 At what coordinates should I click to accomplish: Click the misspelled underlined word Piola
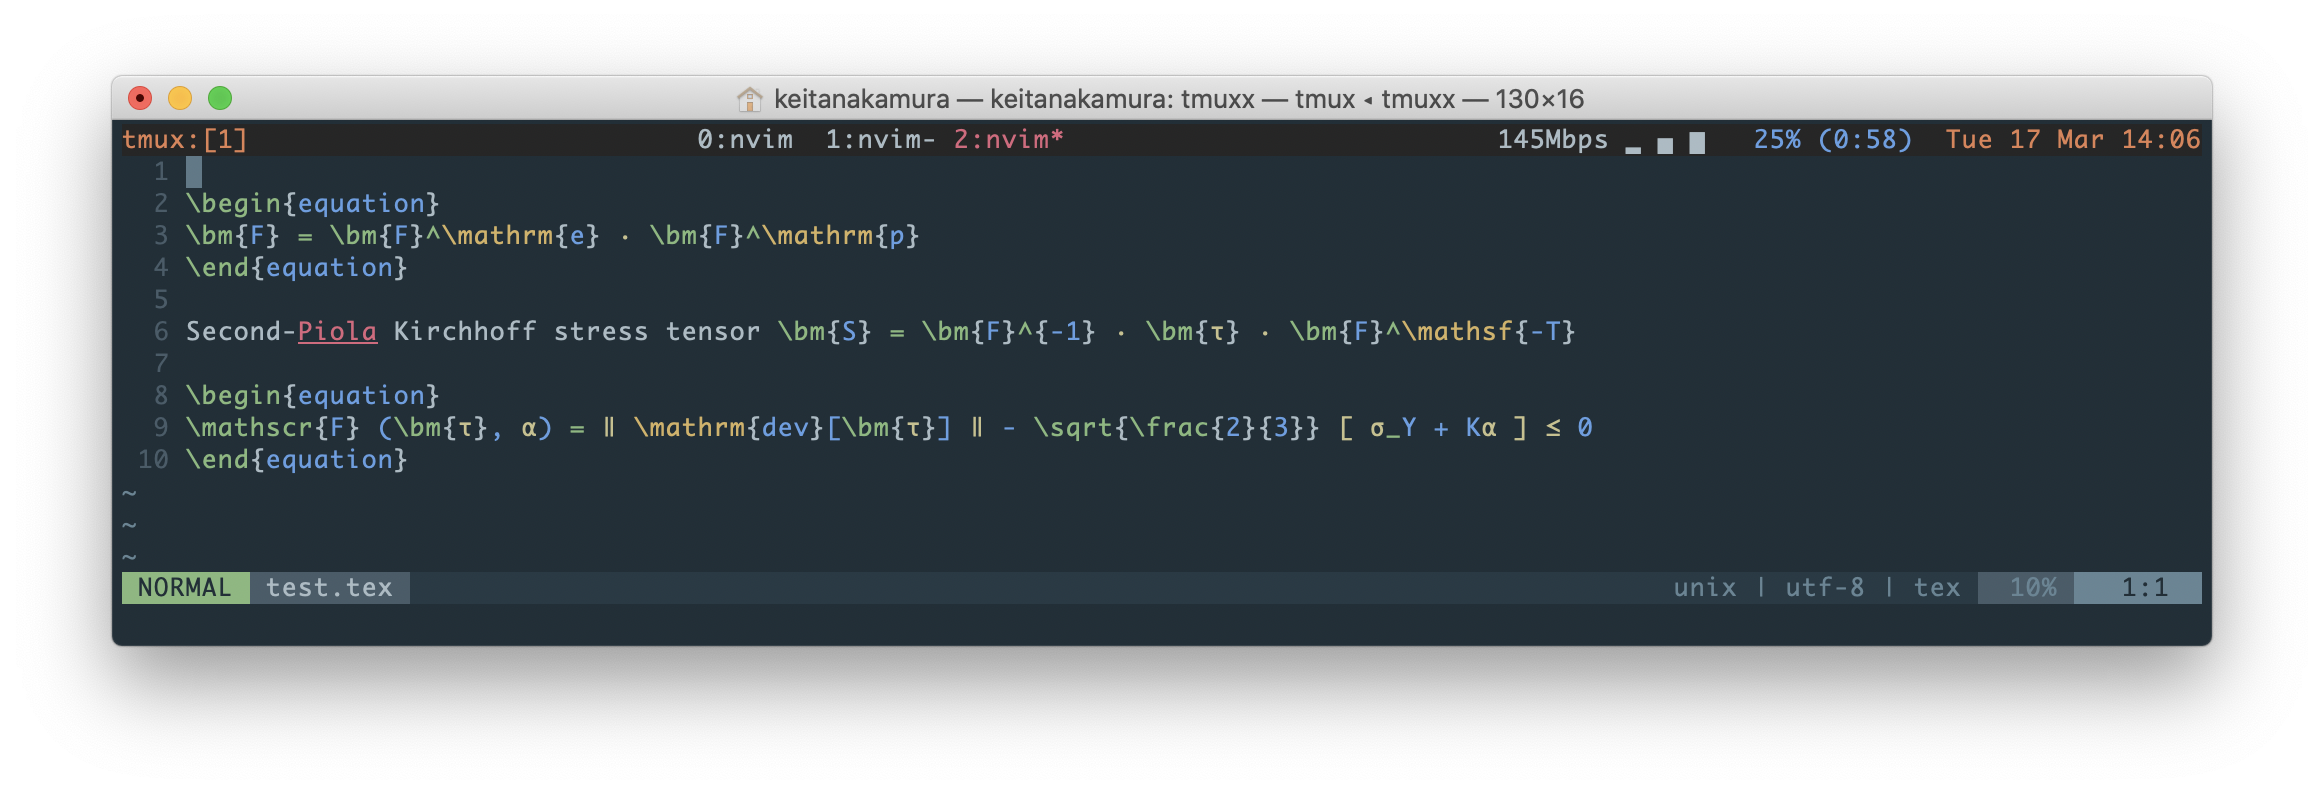pos(337,331)
